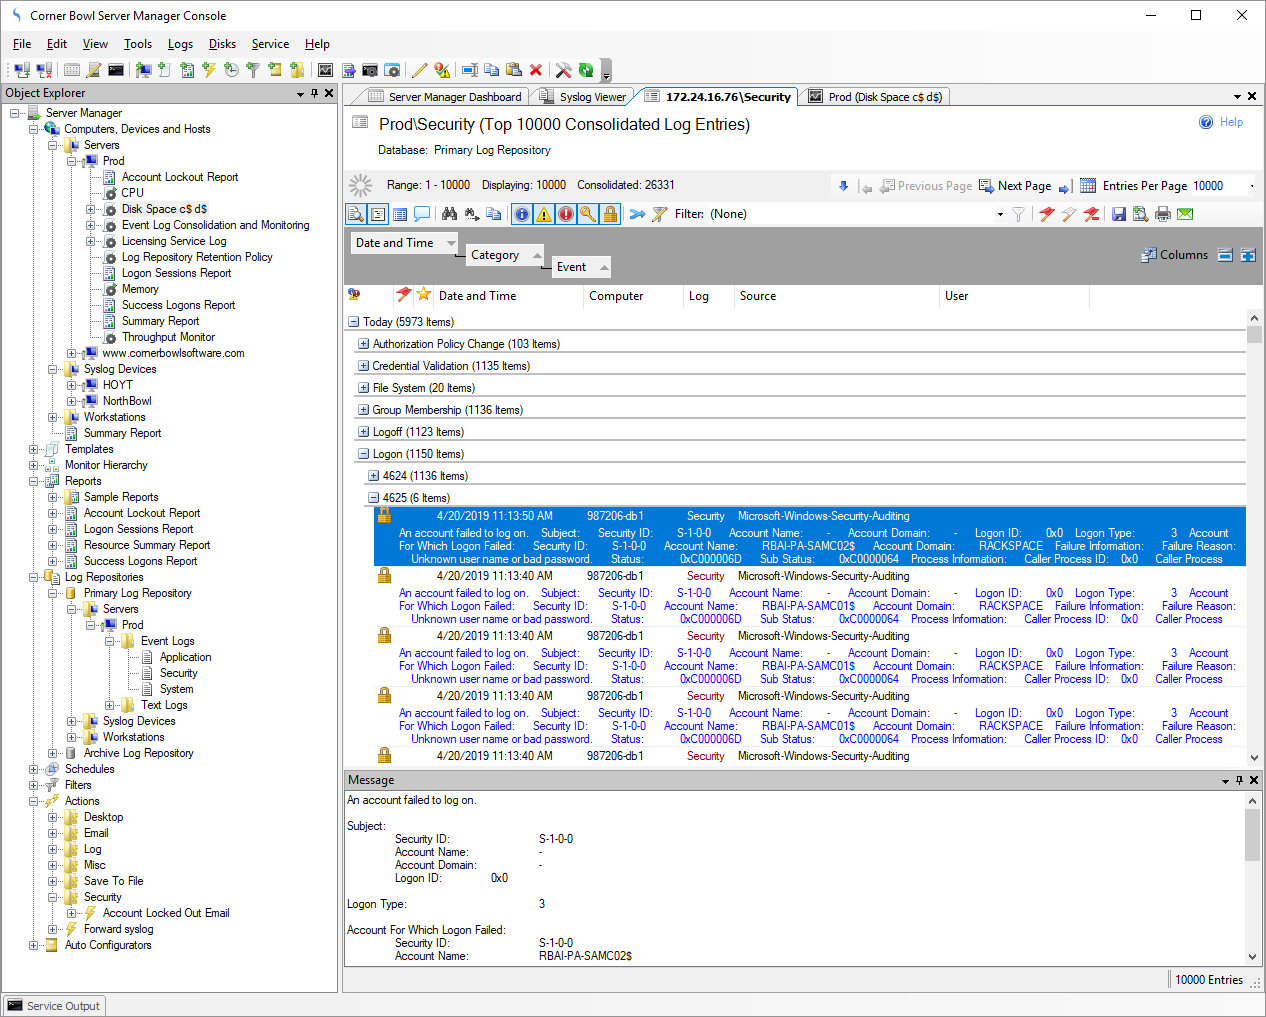Open the Tools menu

coord(138,44)
